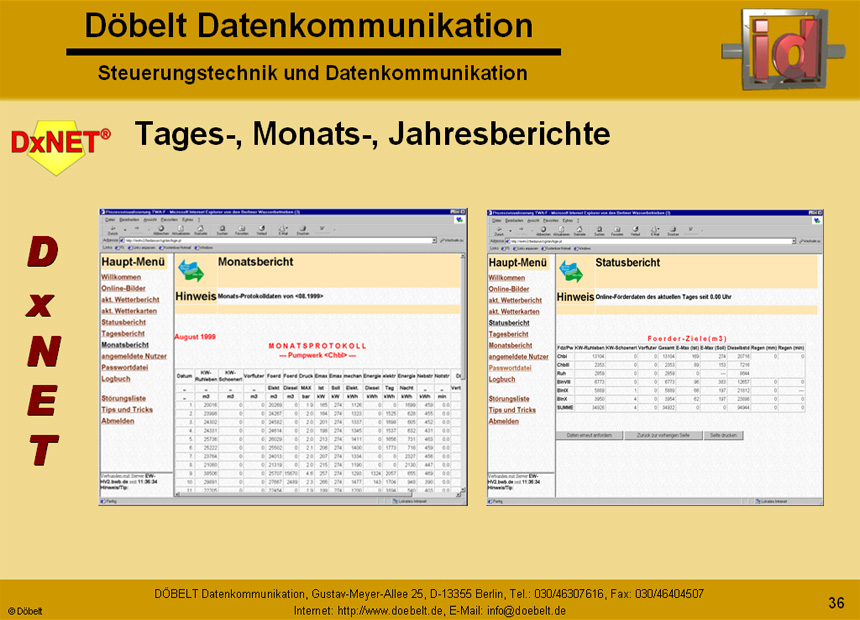Open Ansicht menu in Monatsbericht window

pyautogui.click(x=150, y=219)
